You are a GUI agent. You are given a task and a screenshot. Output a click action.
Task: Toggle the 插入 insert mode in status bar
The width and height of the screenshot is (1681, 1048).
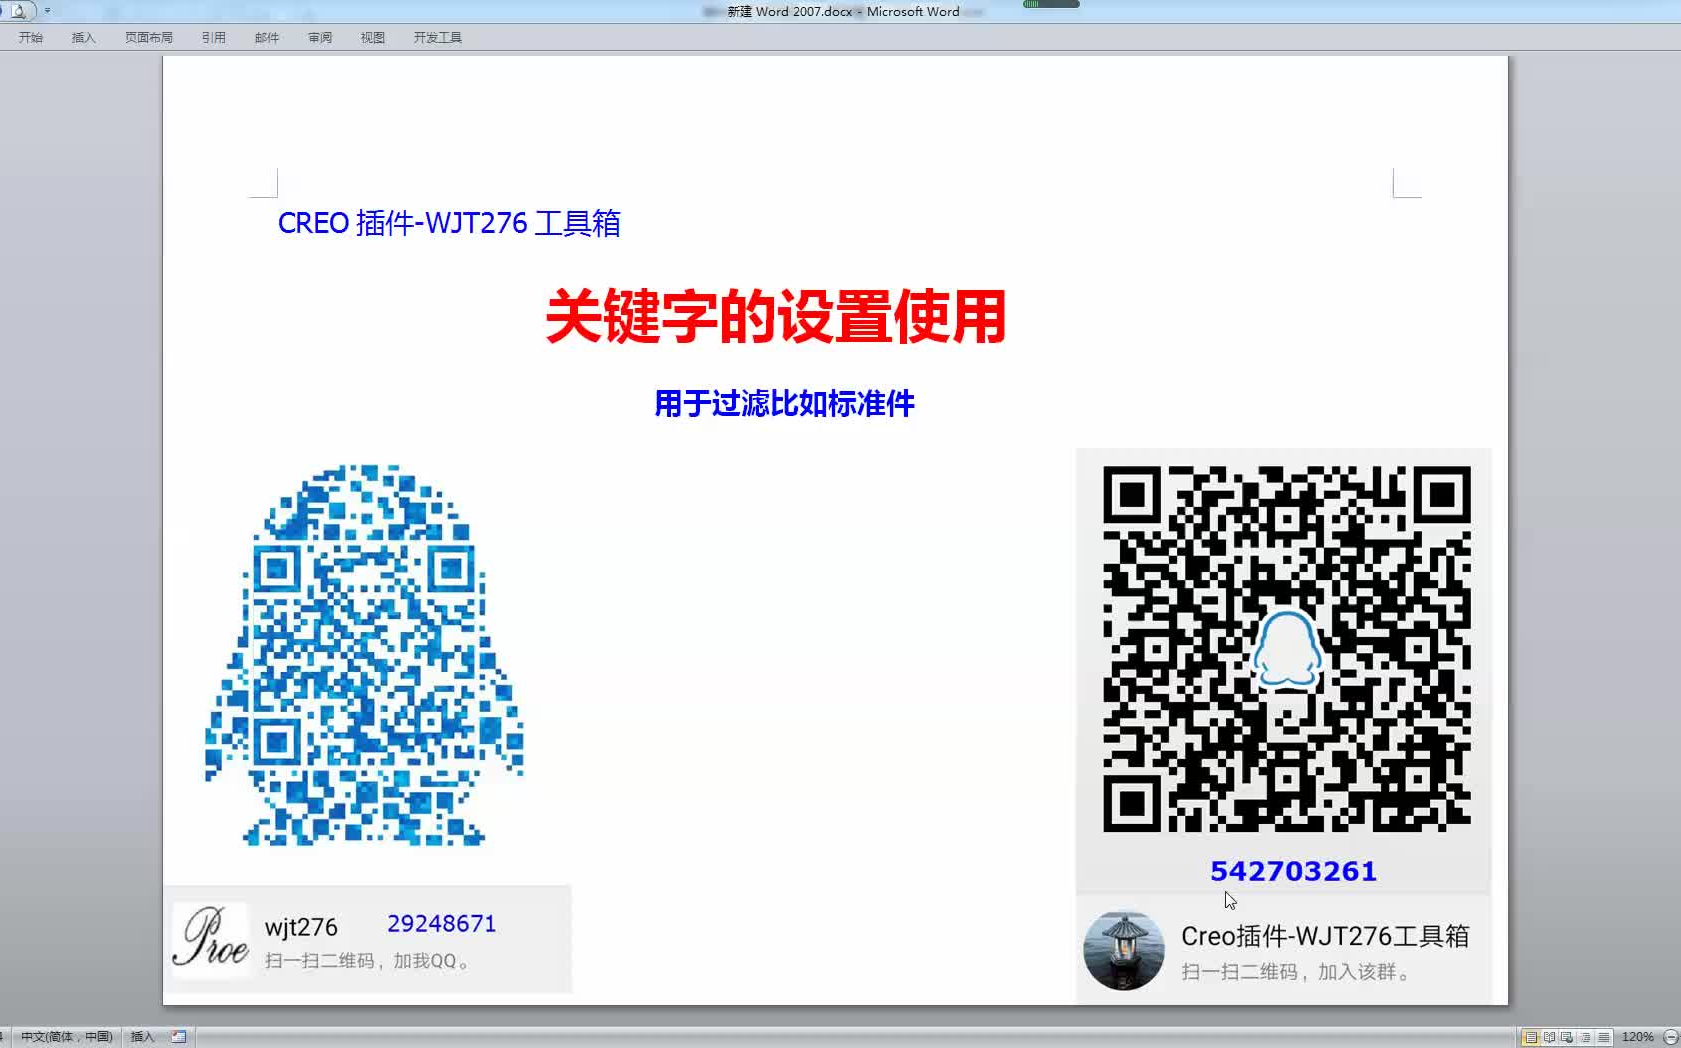click(143, 1037)
